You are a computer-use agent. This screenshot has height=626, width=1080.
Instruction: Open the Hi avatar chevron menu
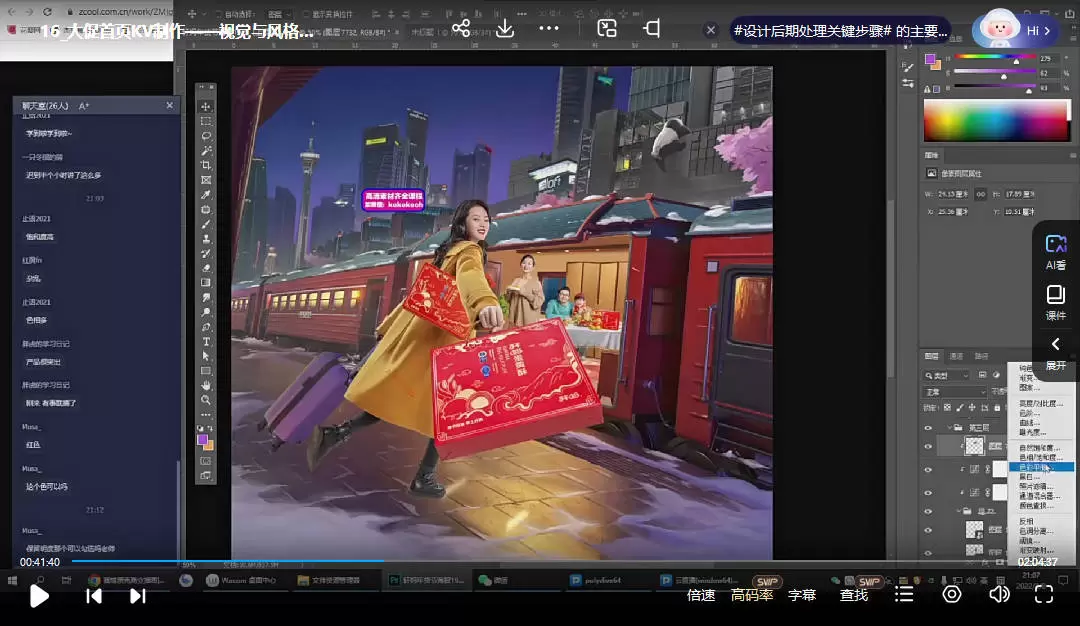pos(1047,31)
